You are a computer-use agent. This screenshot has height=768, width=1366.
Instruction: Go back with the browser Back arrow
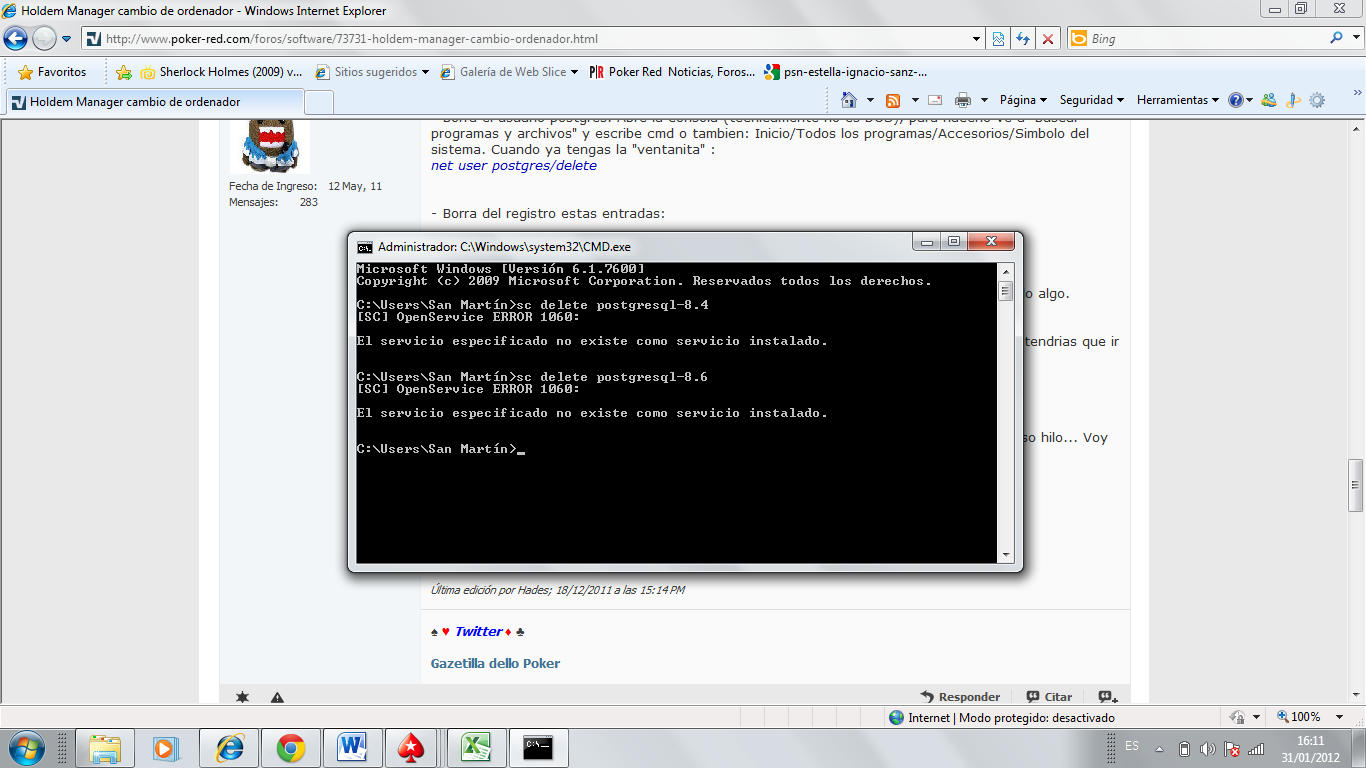tap(15, 39)
